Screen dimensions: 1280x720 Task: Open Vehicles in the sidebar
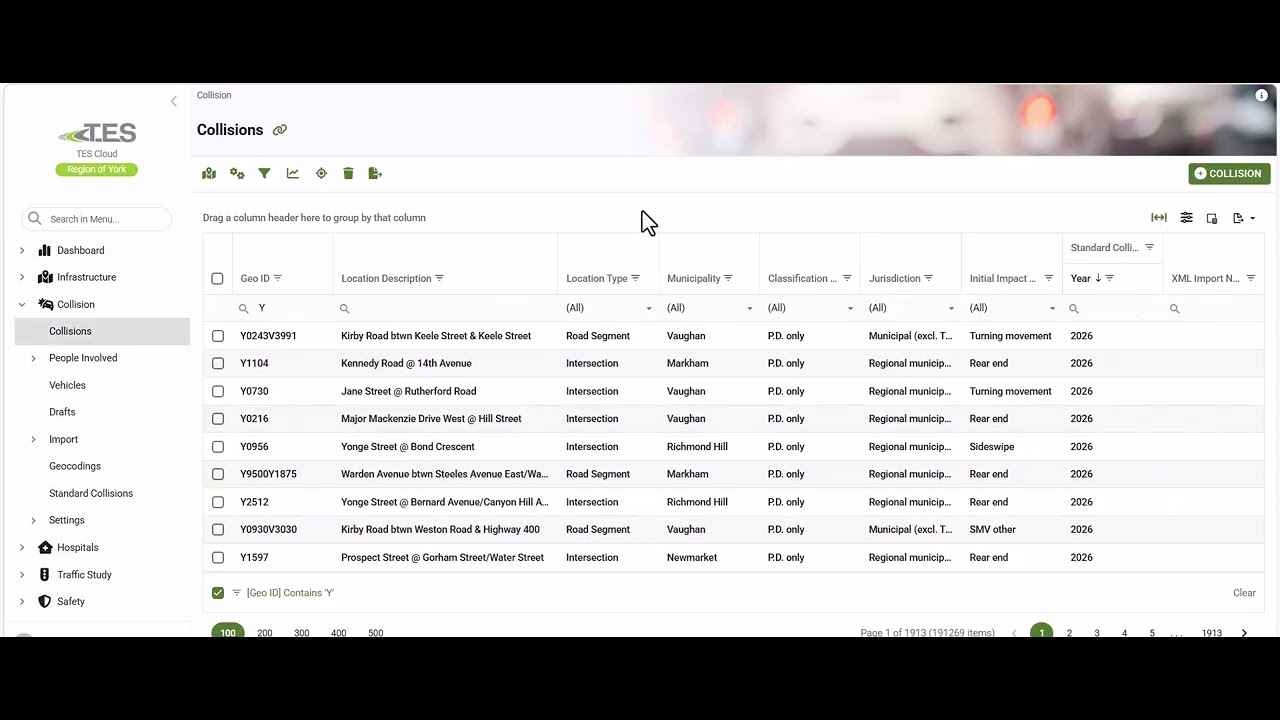pos(67,385)
